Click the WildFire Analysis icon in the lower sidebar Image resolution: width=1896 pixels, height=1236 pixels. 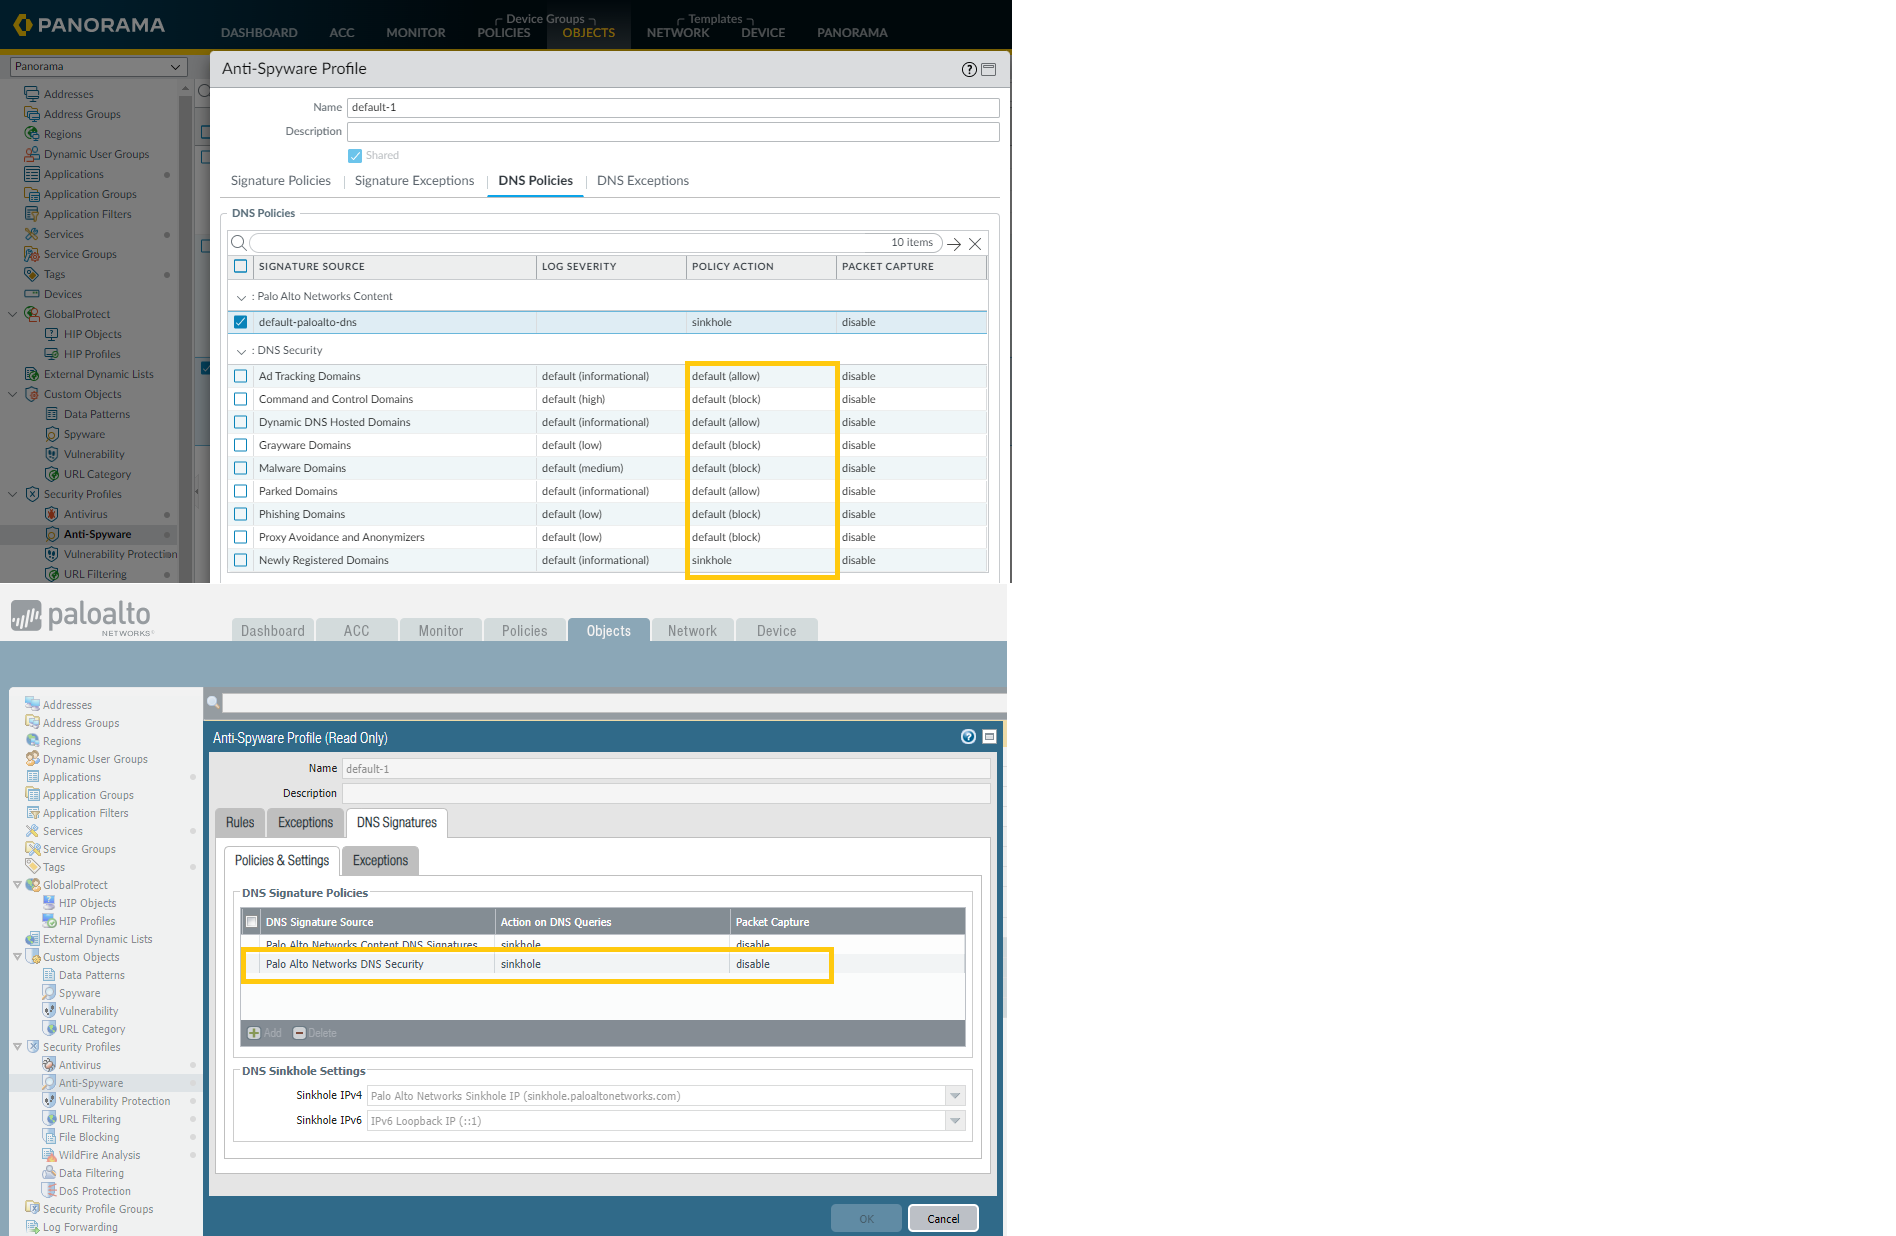click(x=49, y=1155)
